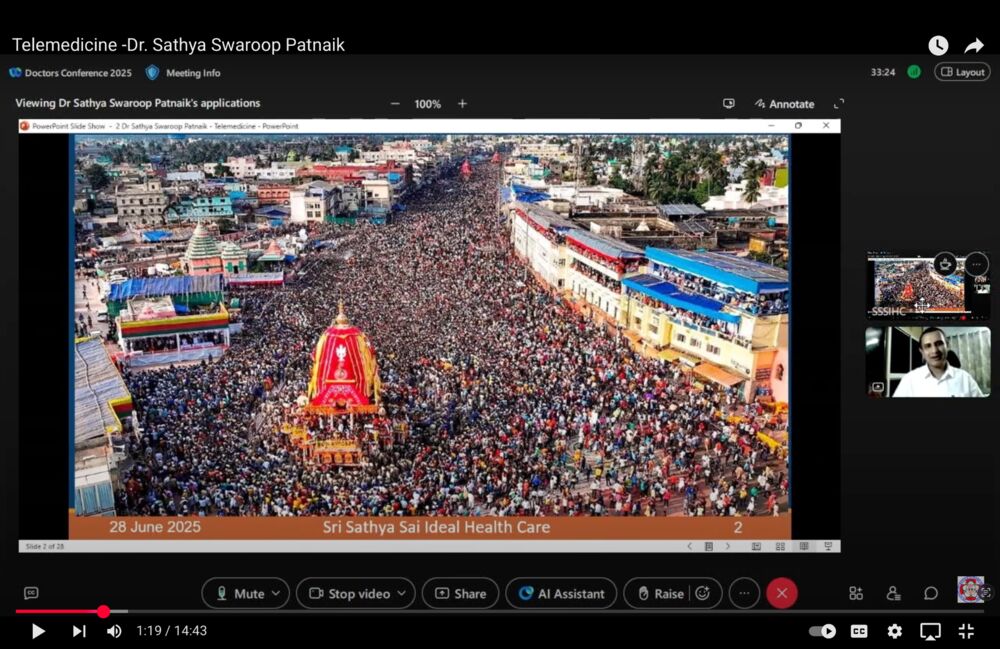Share the video using the arrow icon

(x=974, y=45)
